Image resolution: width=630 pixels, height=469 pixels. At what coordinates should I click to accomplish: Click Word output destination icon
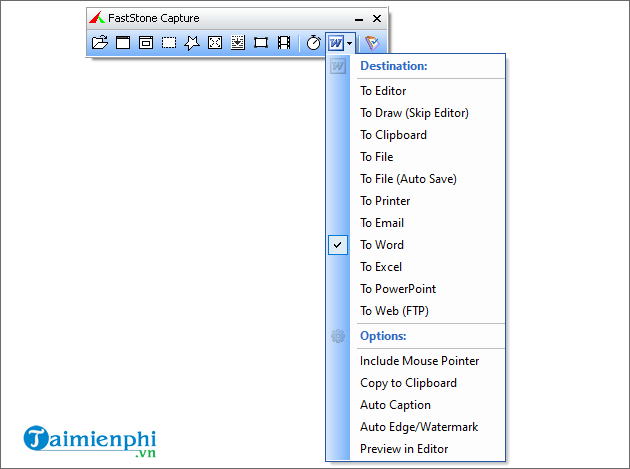coord(336,42)
